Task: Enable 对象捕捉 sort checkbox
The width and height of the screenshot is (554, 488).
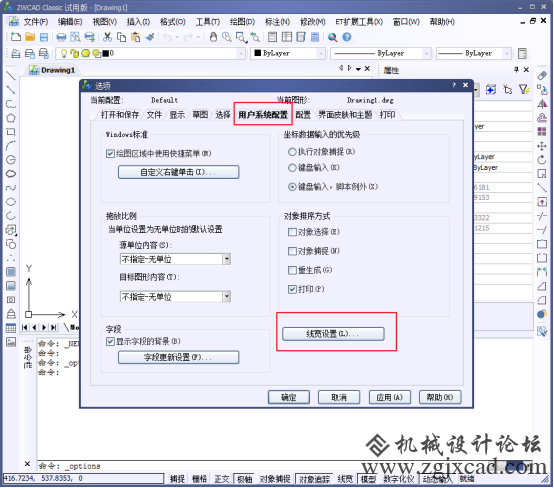Action: (292, 251)
